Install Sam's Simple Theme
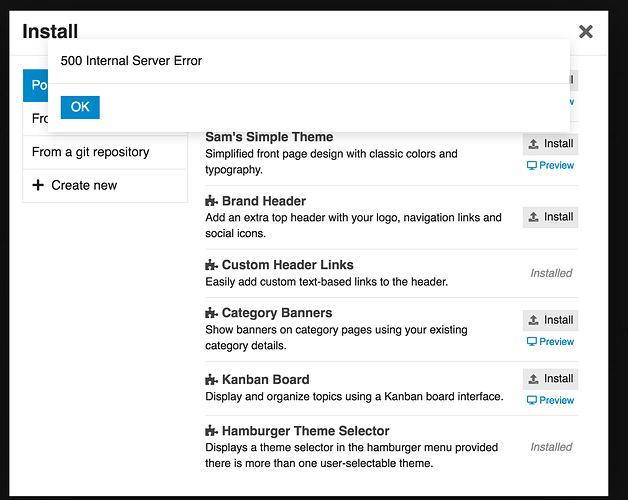Viewport: 628px width, 500px height. point(550,144)
